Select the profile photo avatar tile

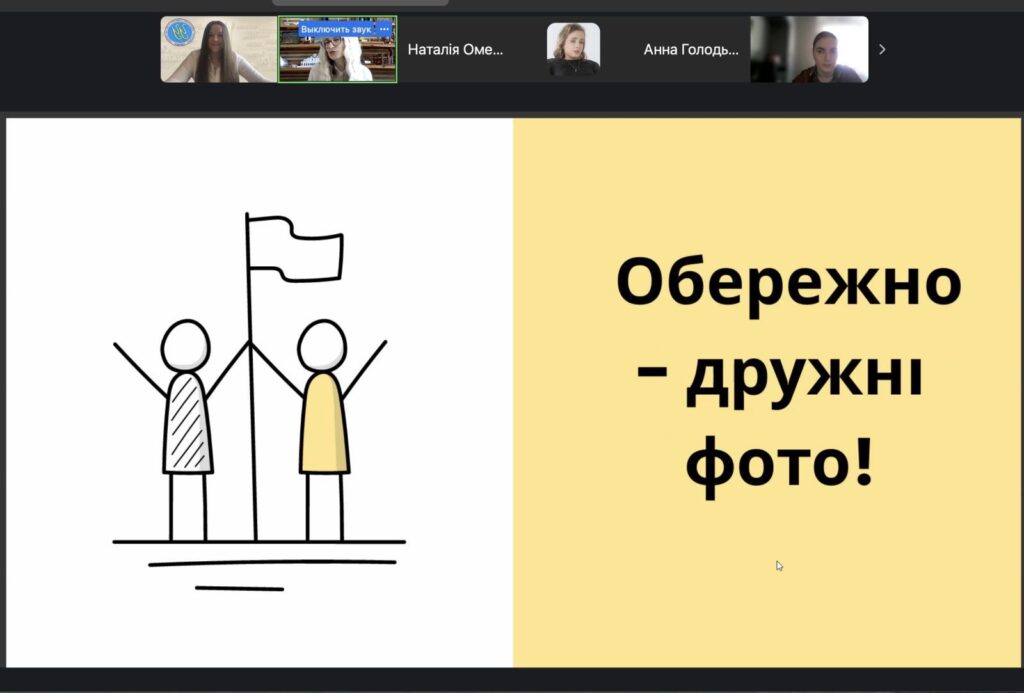click(x=573, y=49)
